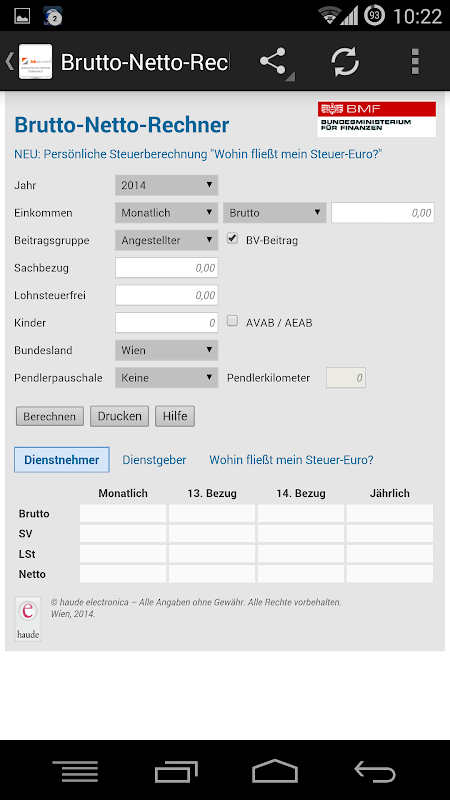Open the three-dot overflow menu

(x=415, y=62)
